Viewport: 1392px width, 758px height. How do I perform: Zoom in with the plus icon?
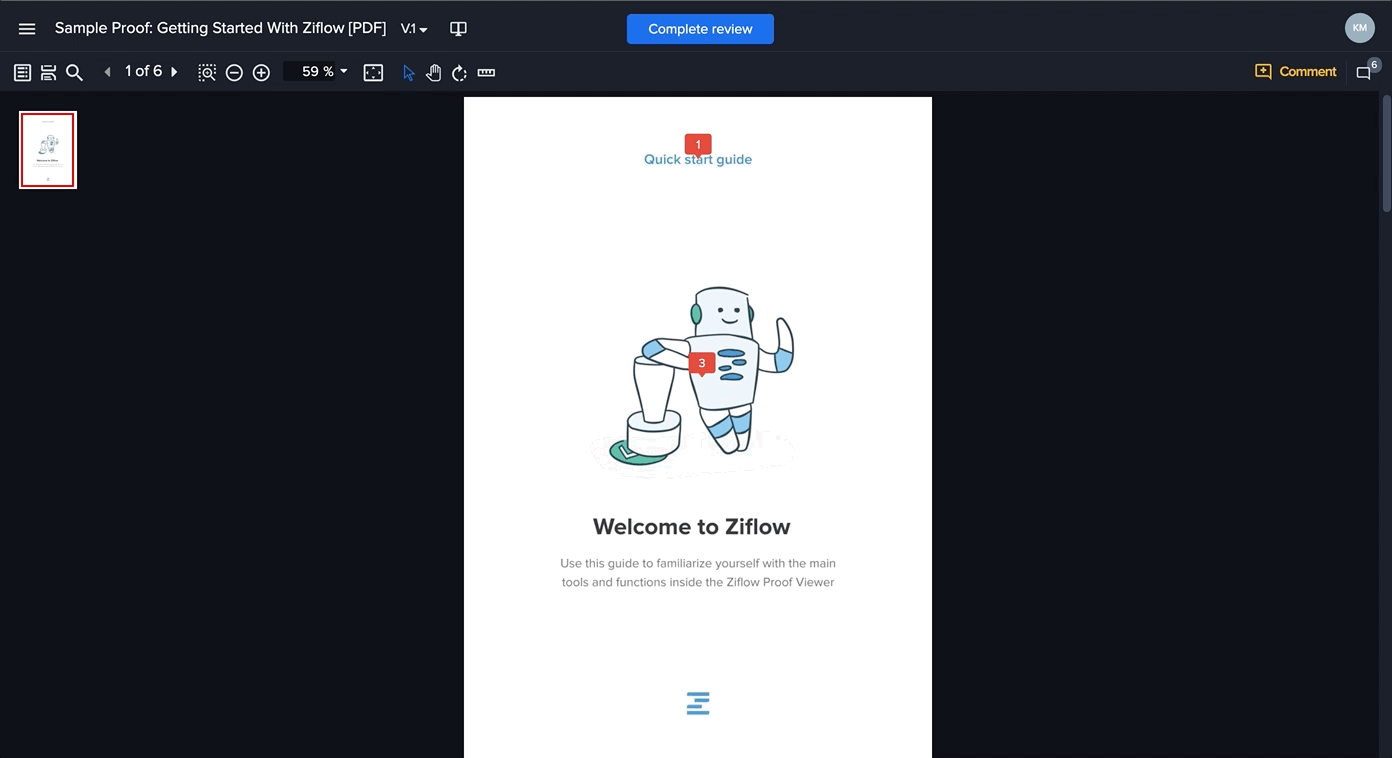[x=261, y=72]
